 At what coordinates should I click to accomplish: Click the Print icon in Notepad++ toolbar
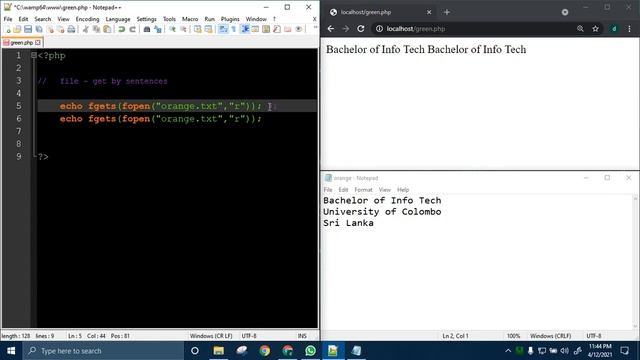71,29
